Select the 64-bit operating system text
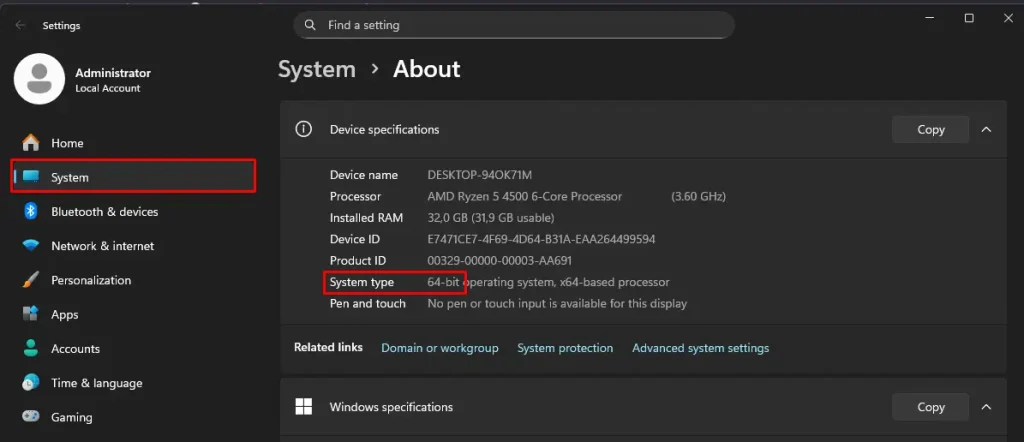Viewport: 1024px width, 442px height. coord(548,282)
